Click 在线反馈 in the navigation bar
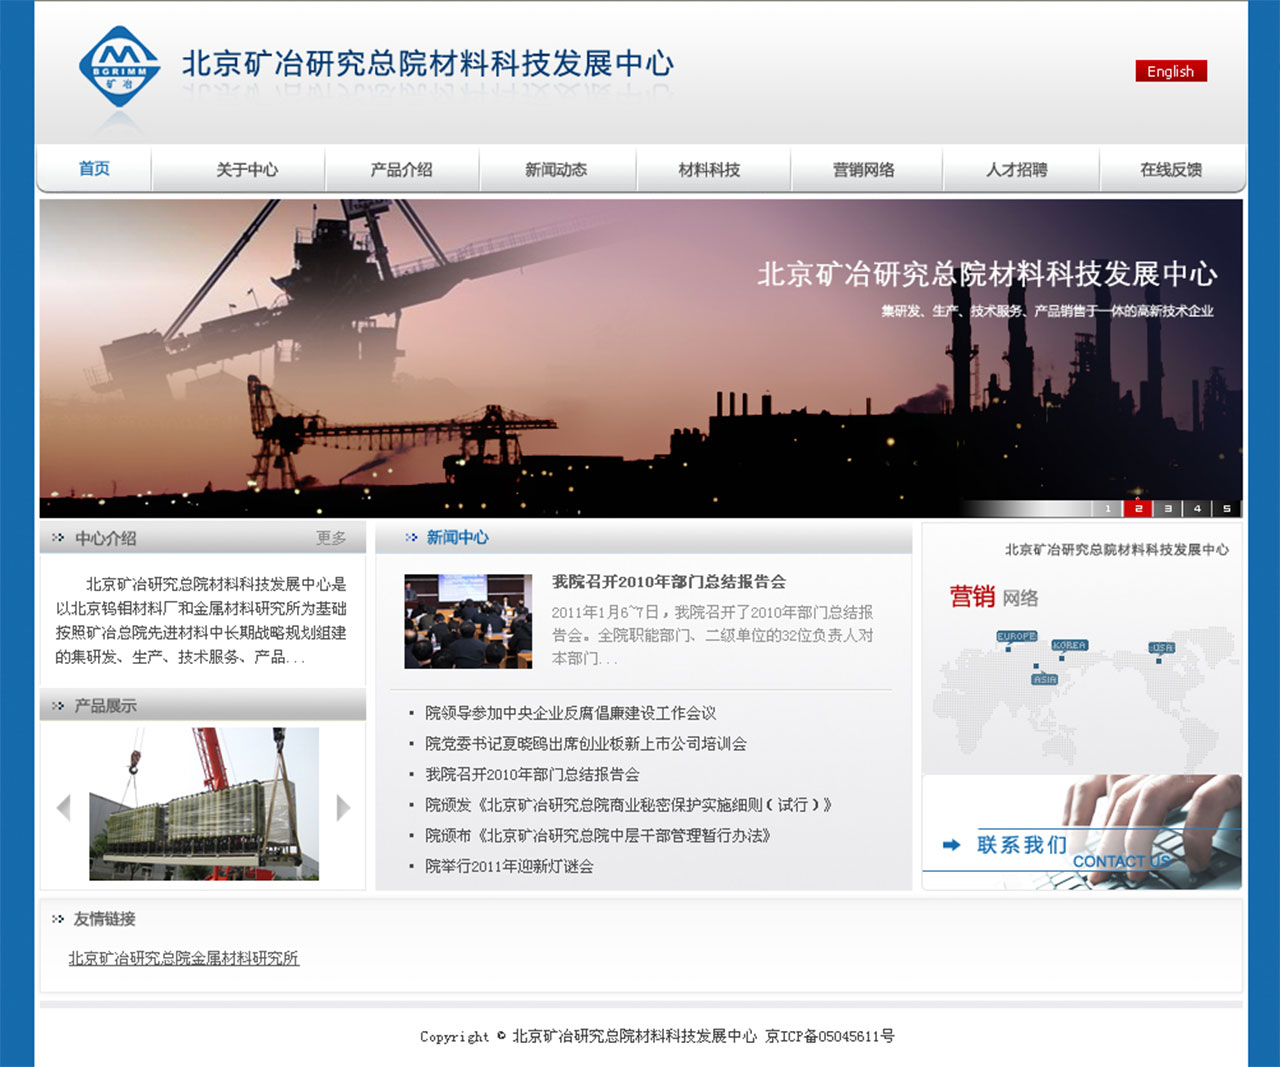This screenshot has width=1280, height=1067. (1171, 170)
